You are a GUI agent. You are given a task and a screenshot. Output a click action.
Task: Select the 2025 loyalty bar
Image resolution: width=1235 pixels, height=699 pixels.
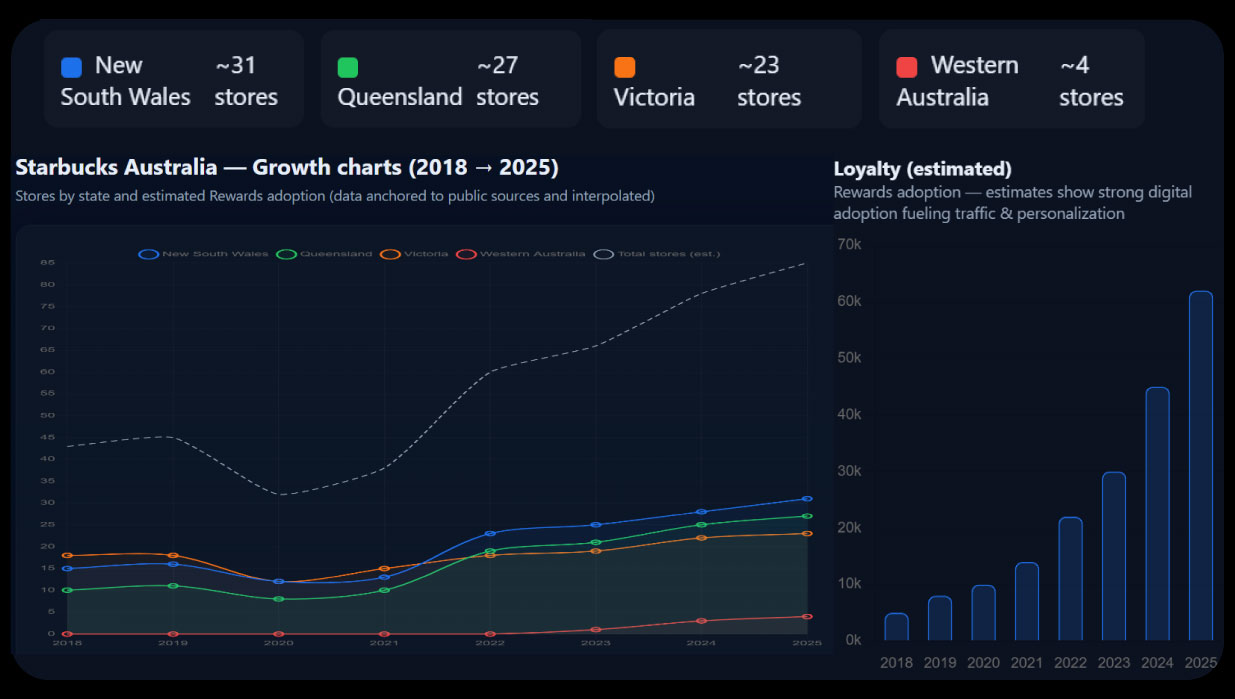1200,465
